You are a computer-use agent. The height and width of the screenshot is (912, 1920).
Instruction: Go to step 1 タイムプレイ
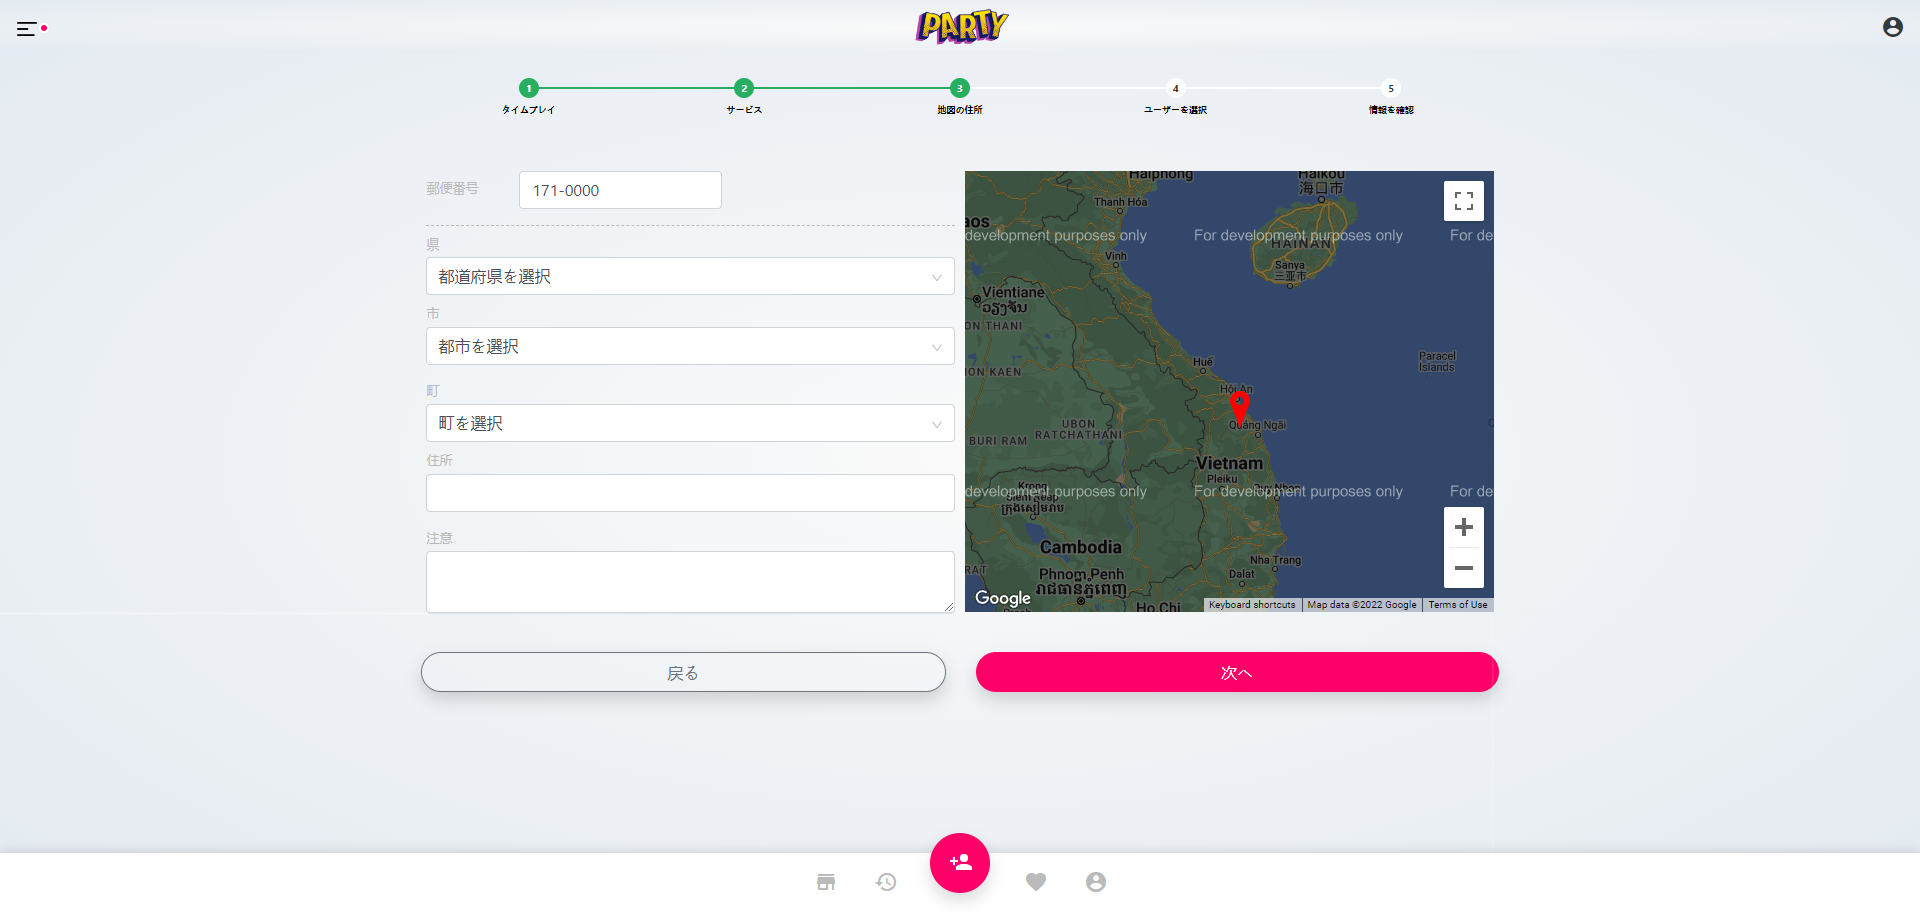(x=529, y=89)
